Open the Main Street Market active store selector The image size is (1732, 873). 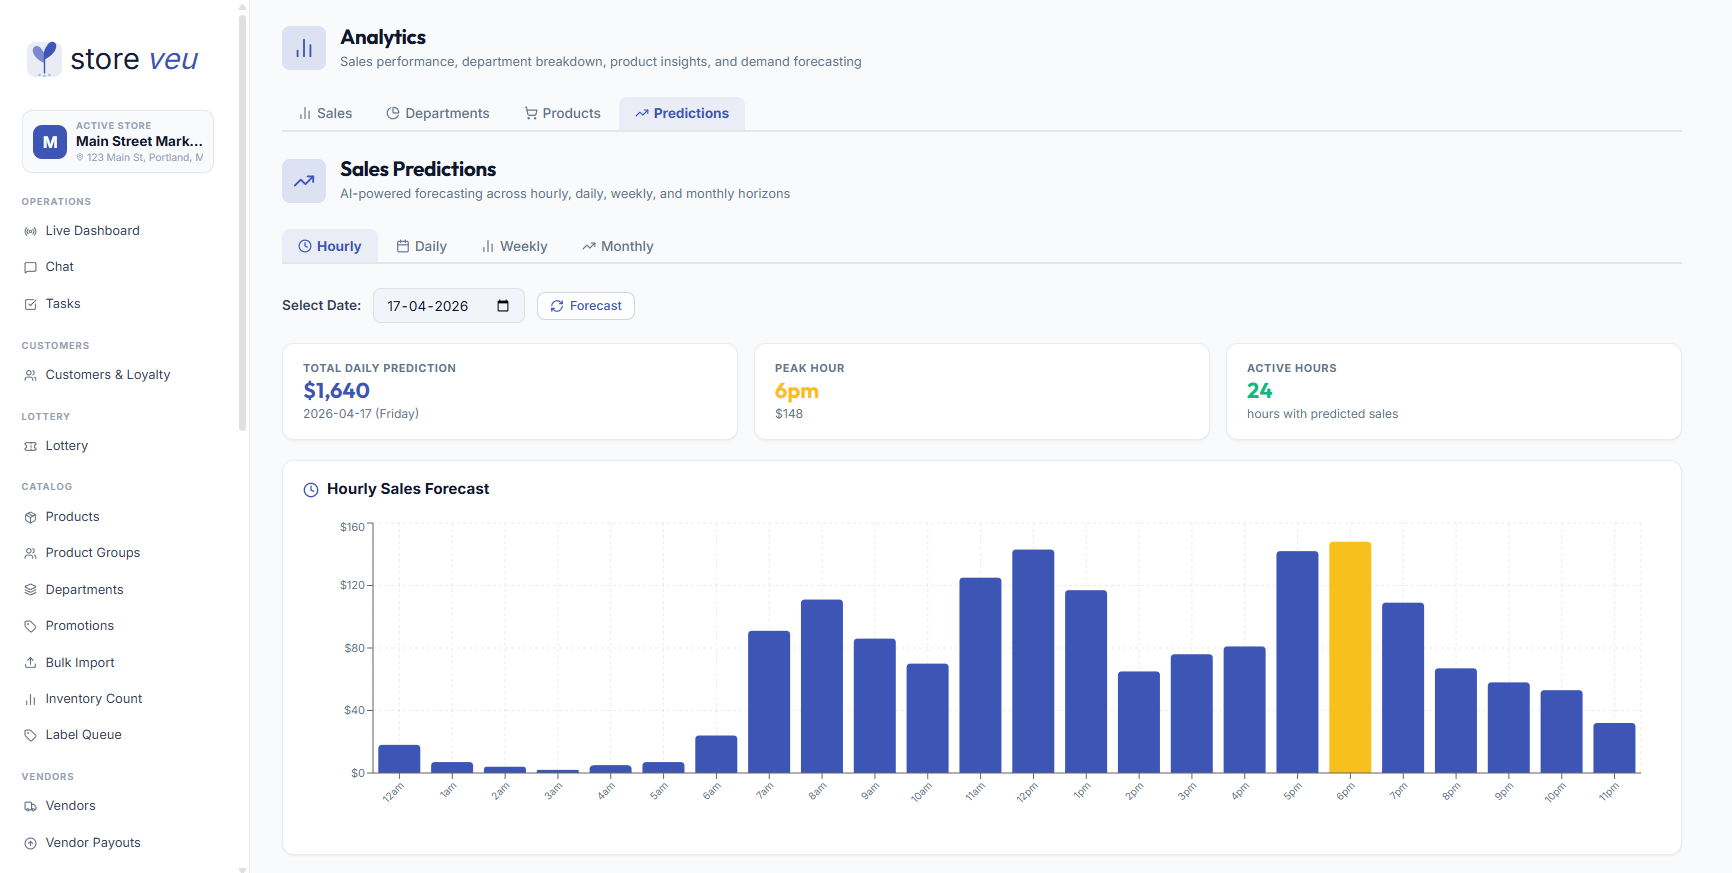coord(118,142)
